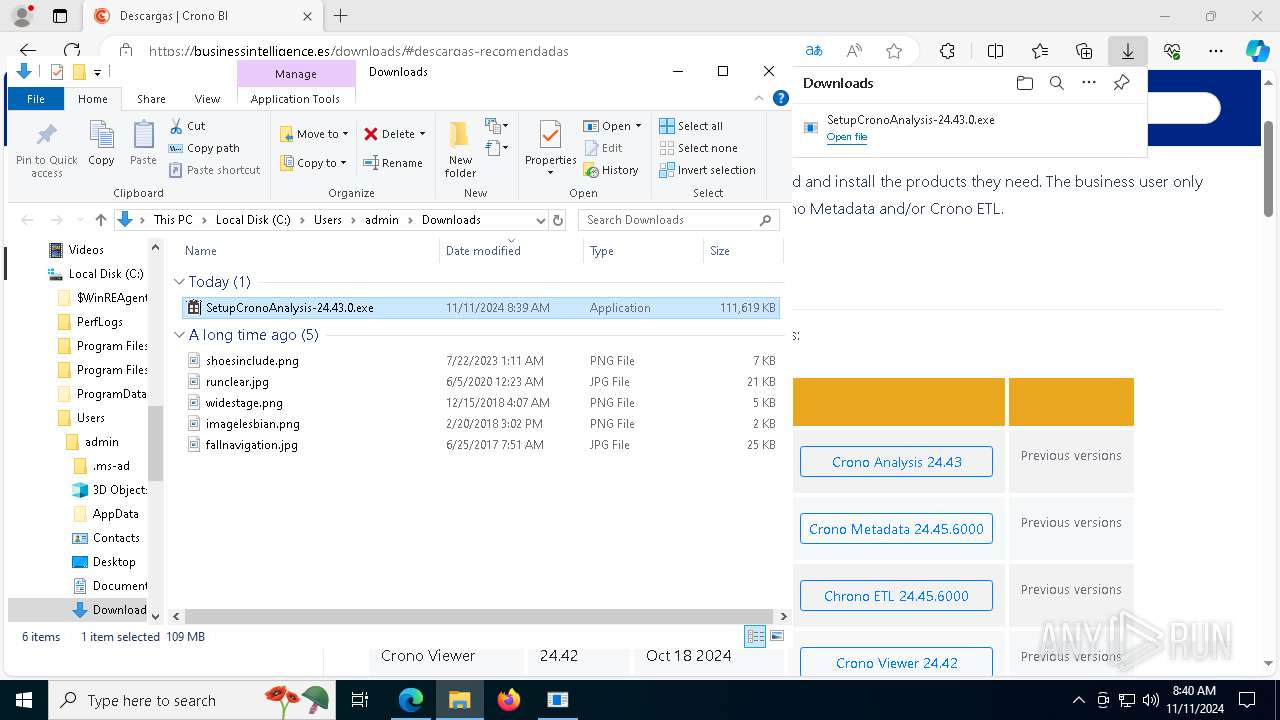Create a New folder from ribbon
The image size is (1280, 720).
pos(460,150)
